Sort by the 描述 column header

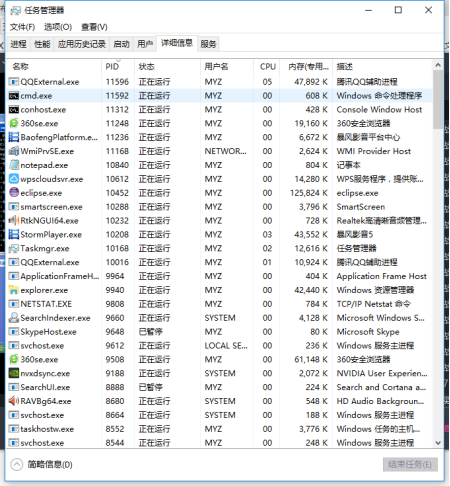(x=382, y=67)
